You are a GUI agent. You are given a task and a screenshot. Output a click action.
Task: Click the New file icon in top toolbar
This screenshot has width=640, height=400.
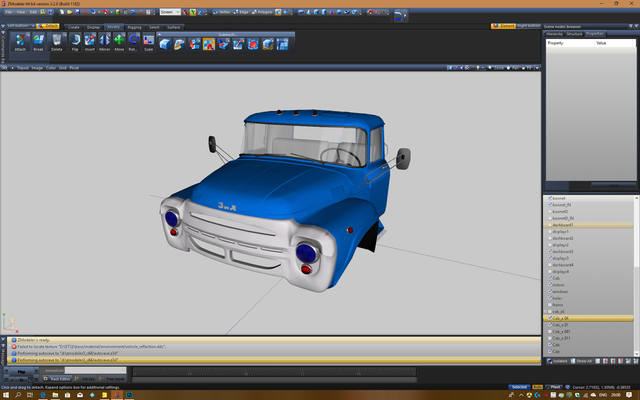tap(62, 12)
